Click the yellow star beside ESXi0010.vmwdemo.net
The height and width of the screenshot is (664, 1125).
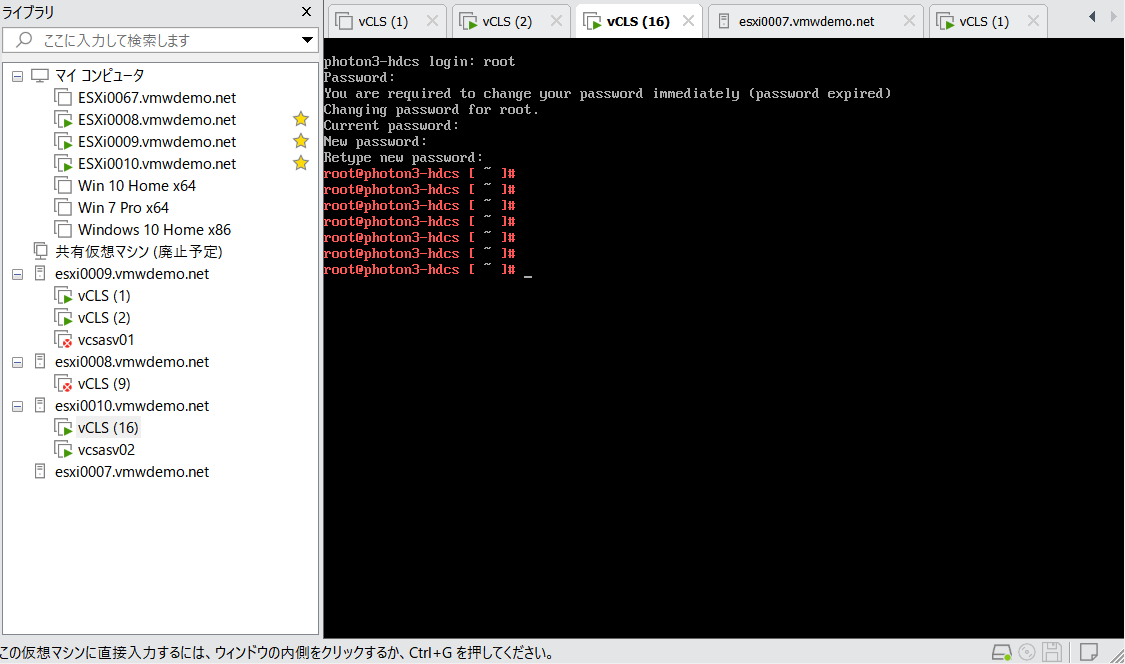click(301, 164)
